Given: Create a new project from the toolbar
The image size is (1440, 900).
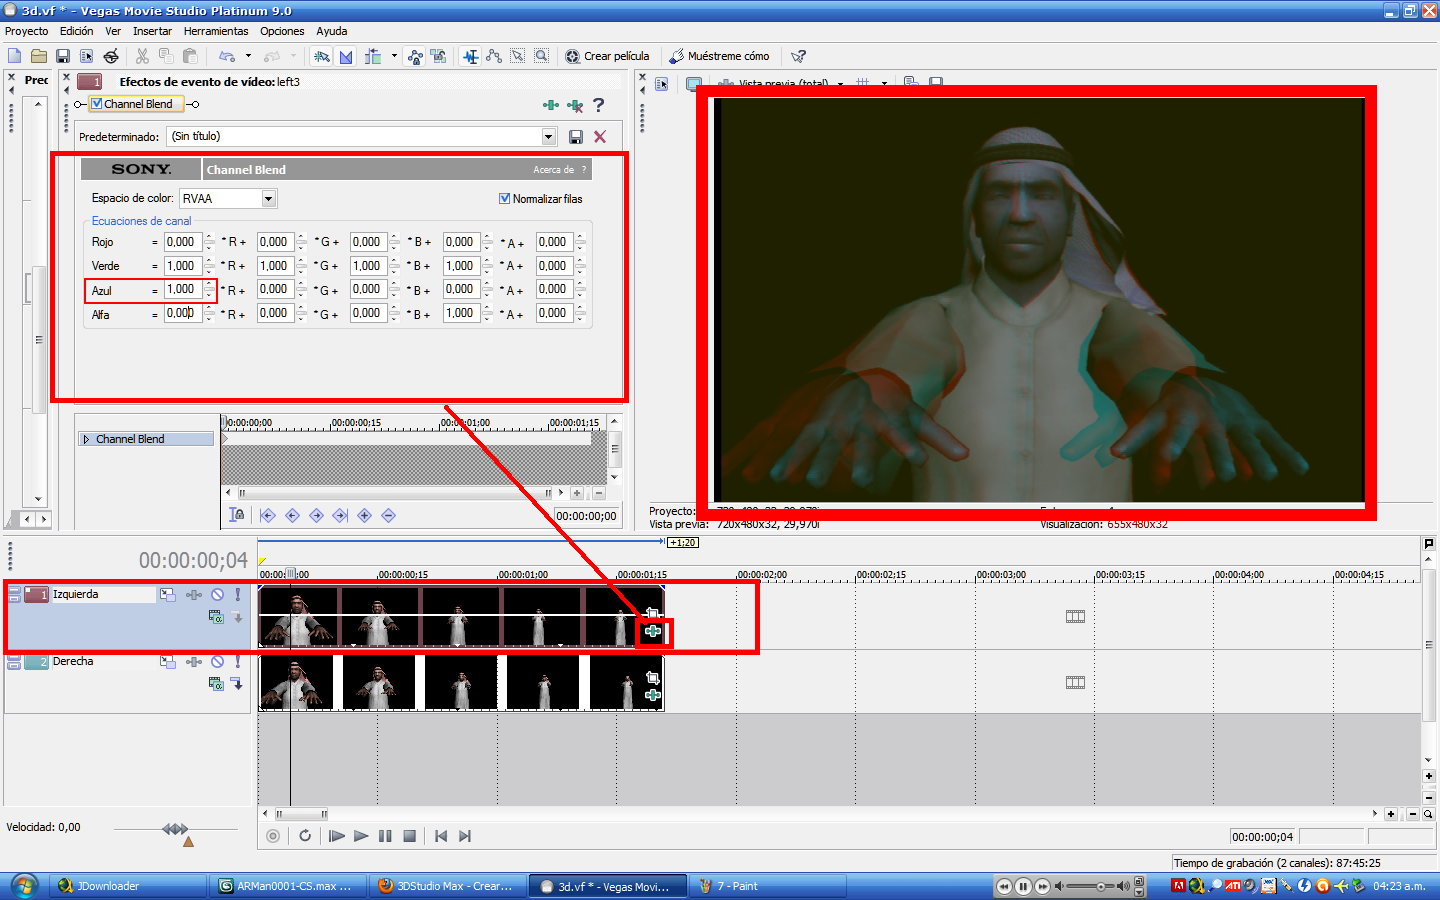Looking at the screenshot, I should 14,56.
